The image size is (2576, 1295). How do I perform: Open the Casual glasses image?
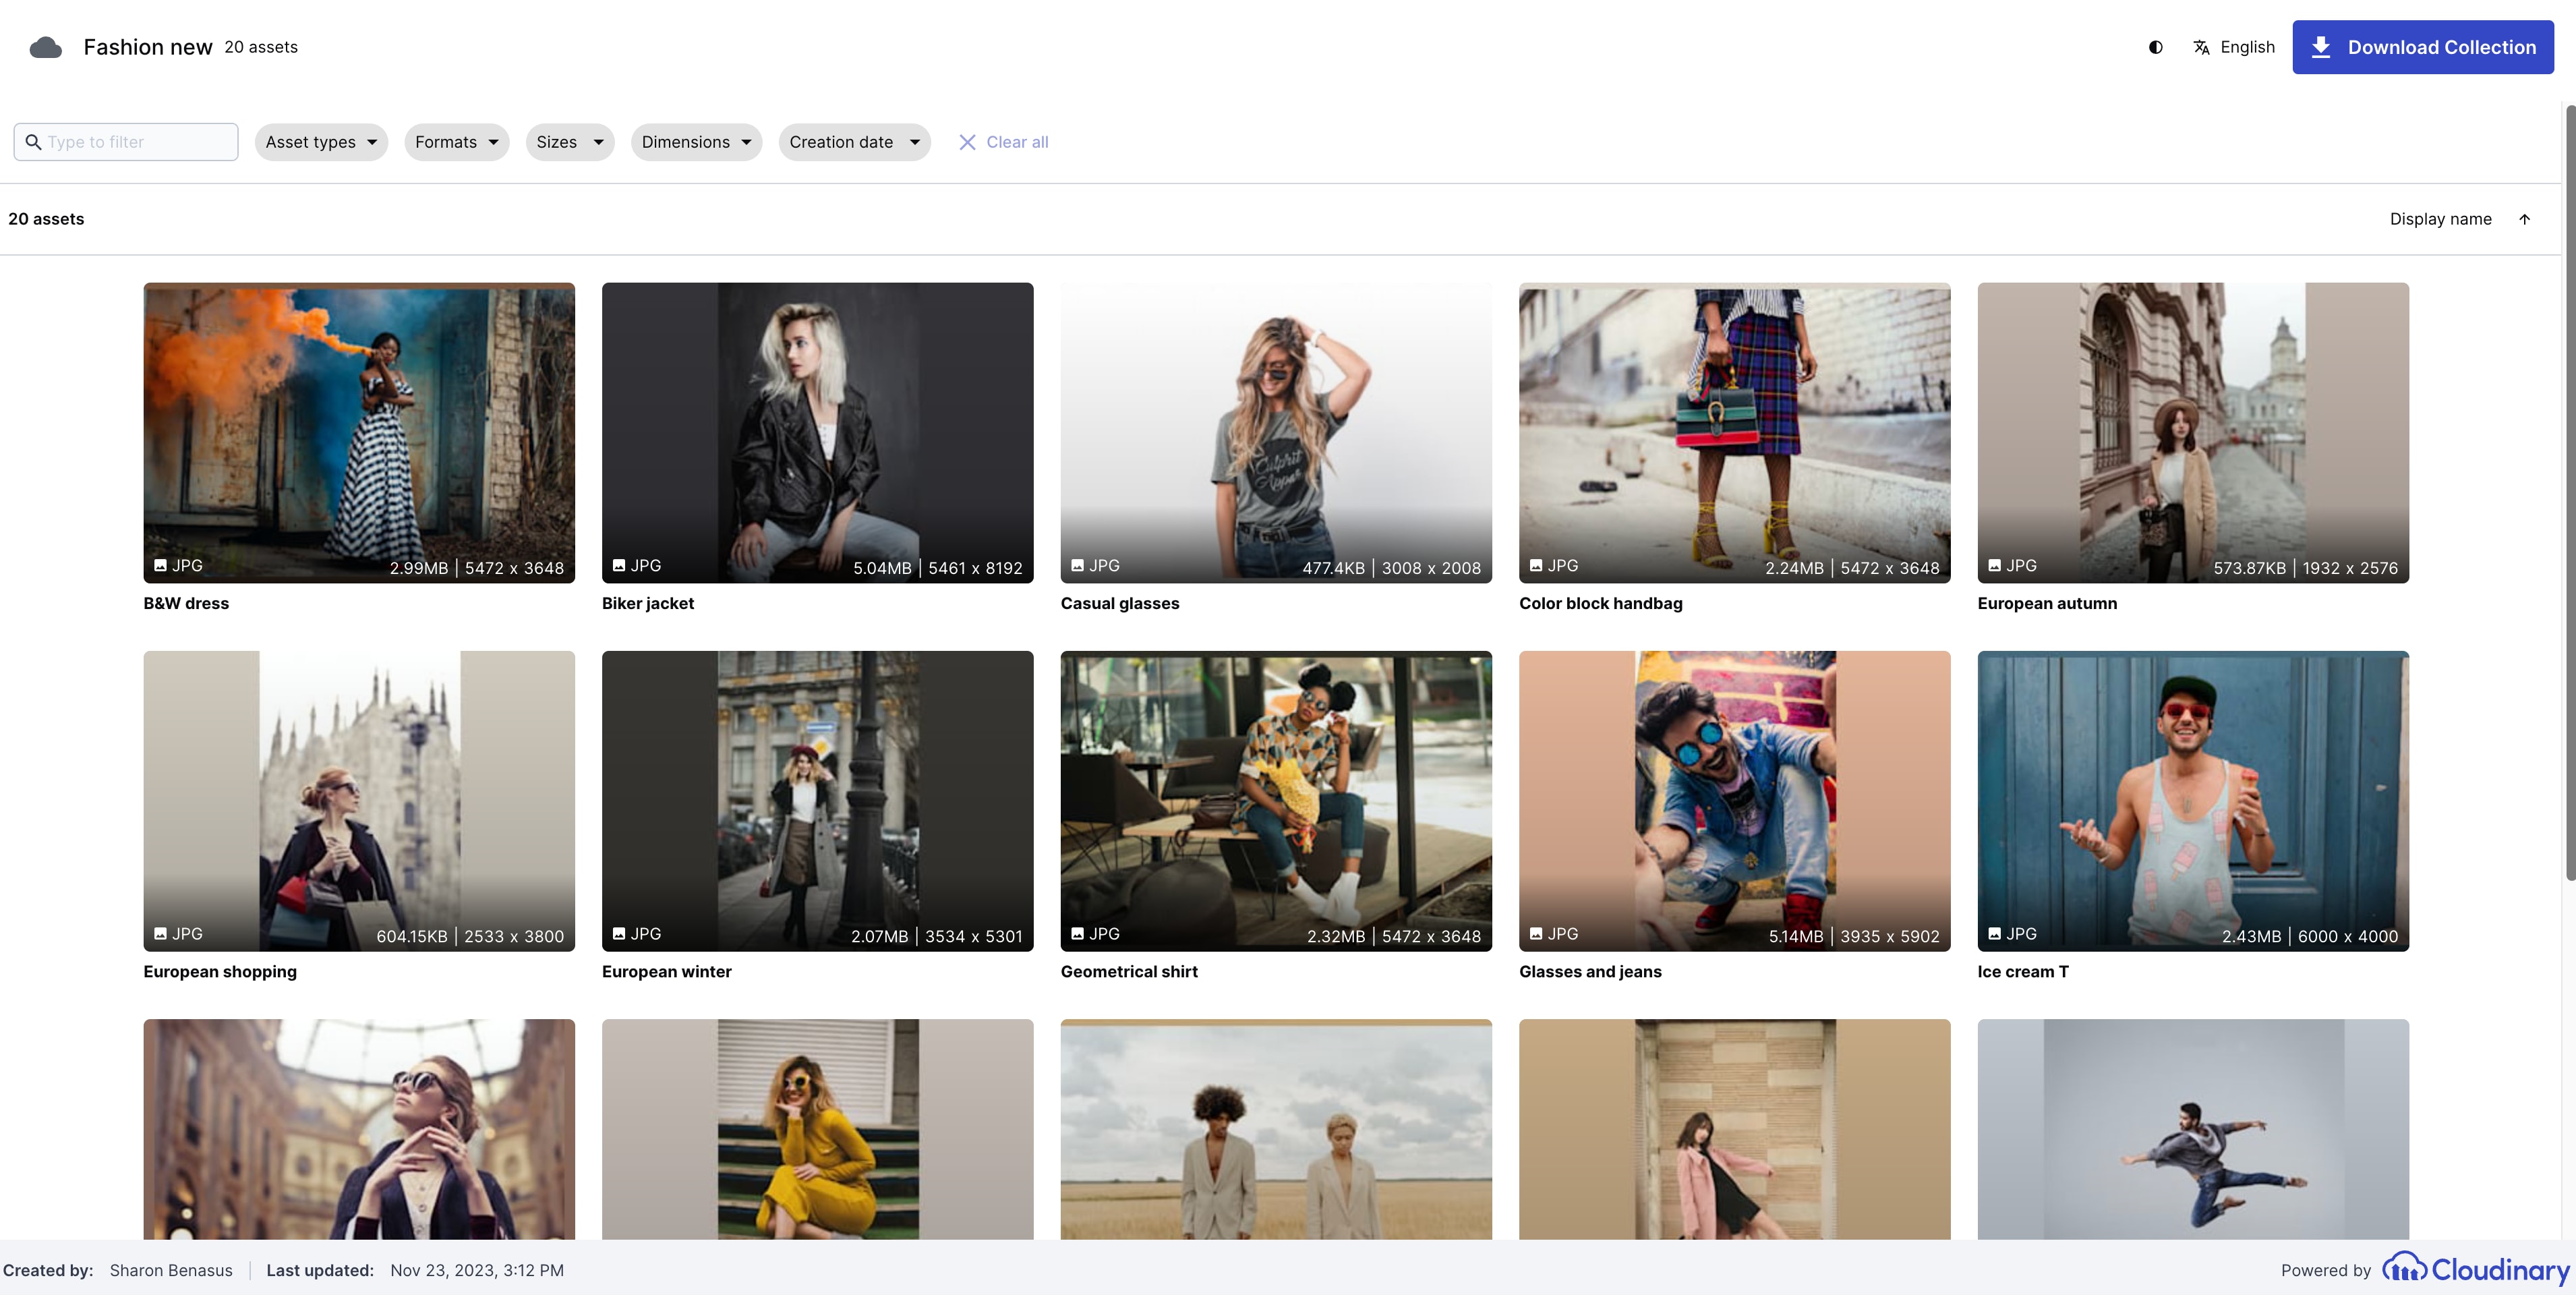1276,433
